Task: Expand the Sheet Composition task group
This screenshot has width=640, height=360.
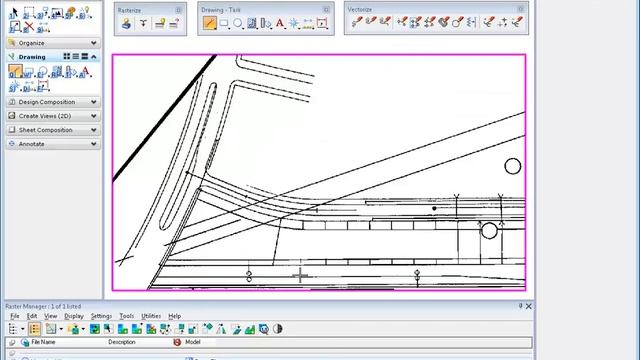Action: (94, 130)
